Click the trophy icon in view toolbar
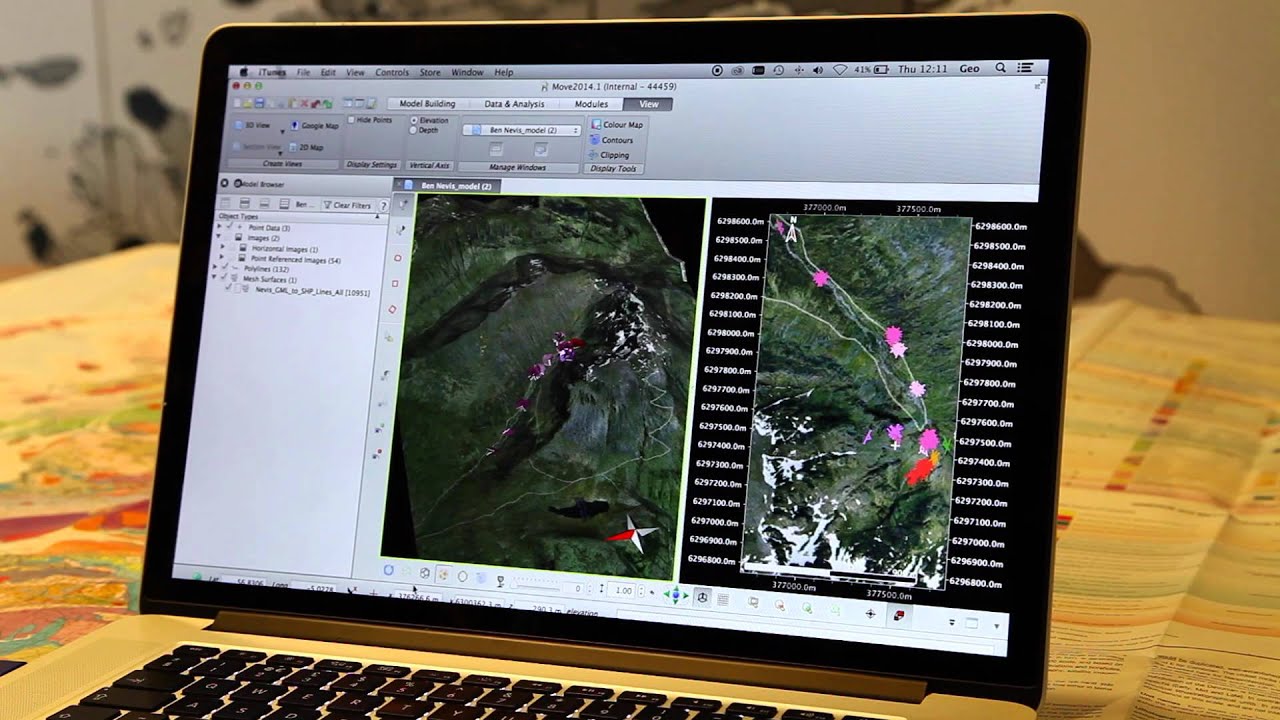Image resolution: width=1280 pixels, height=720 pixels. [500, 579]
